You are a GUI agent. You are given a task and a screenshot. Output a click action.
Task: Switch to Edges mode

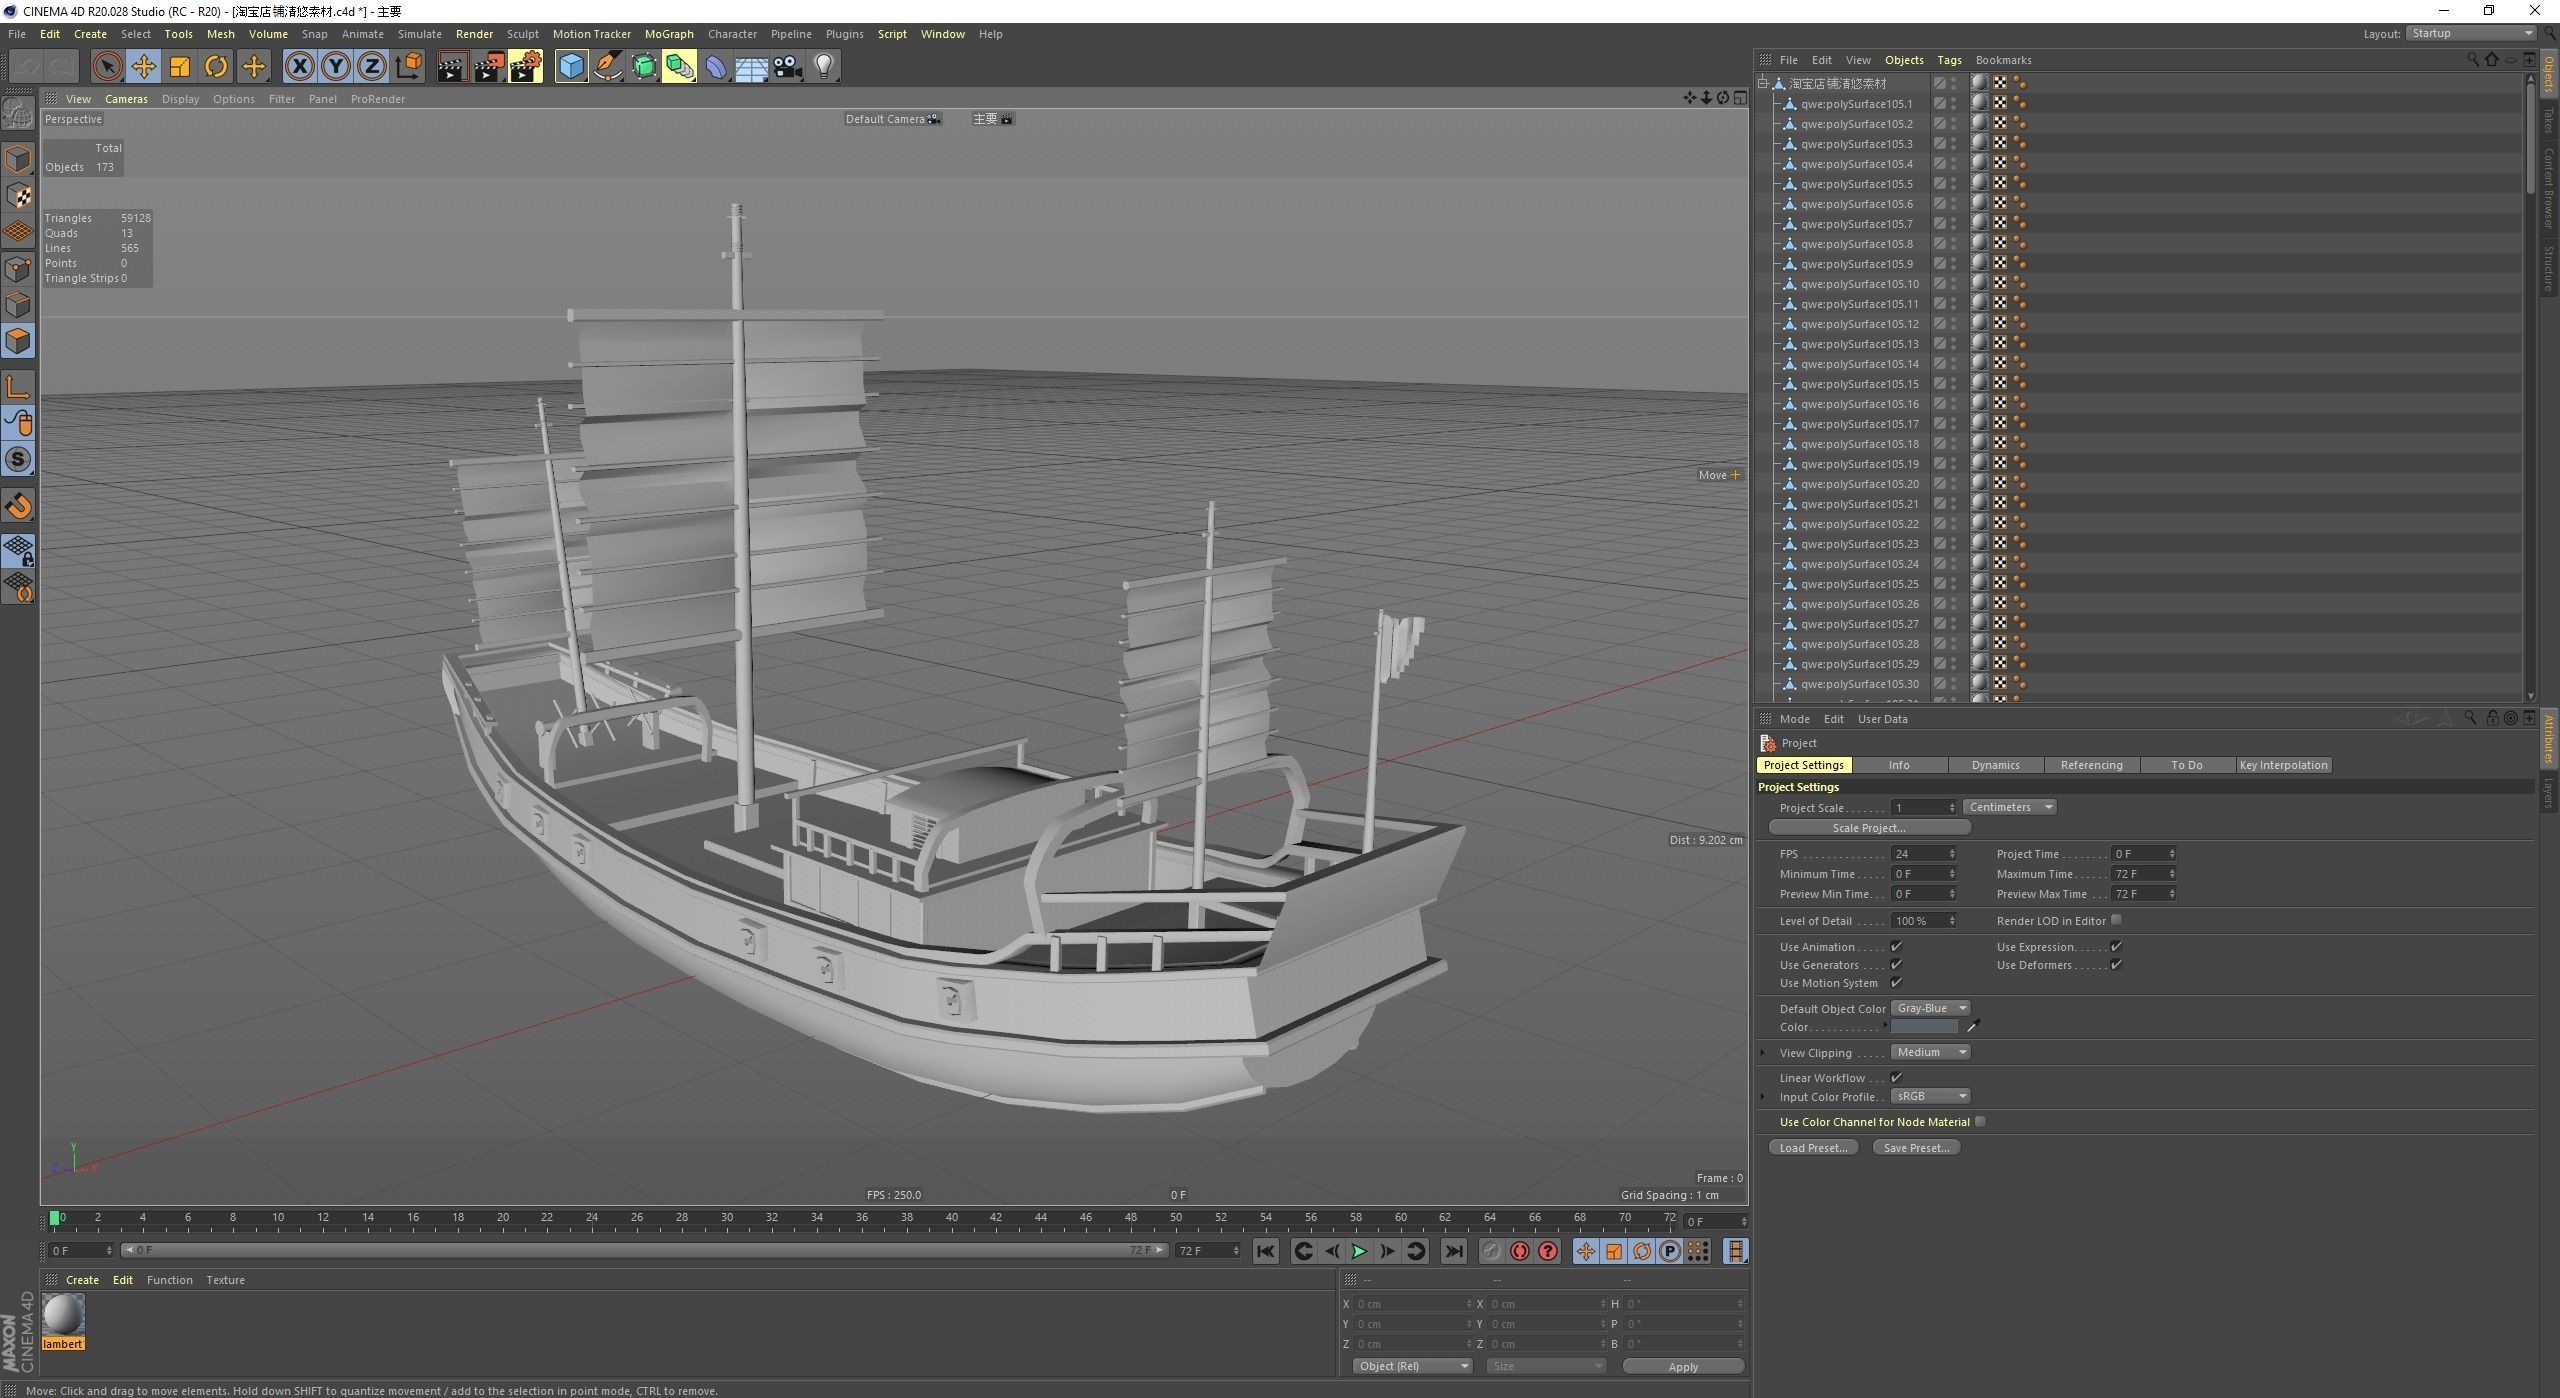click(x=18, y=305)
